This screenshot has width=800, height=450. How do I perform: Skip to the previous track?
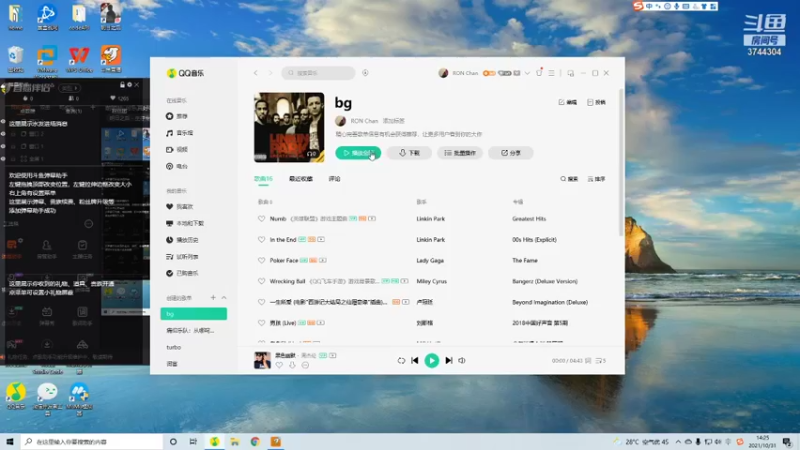click(x=415, y=361)
